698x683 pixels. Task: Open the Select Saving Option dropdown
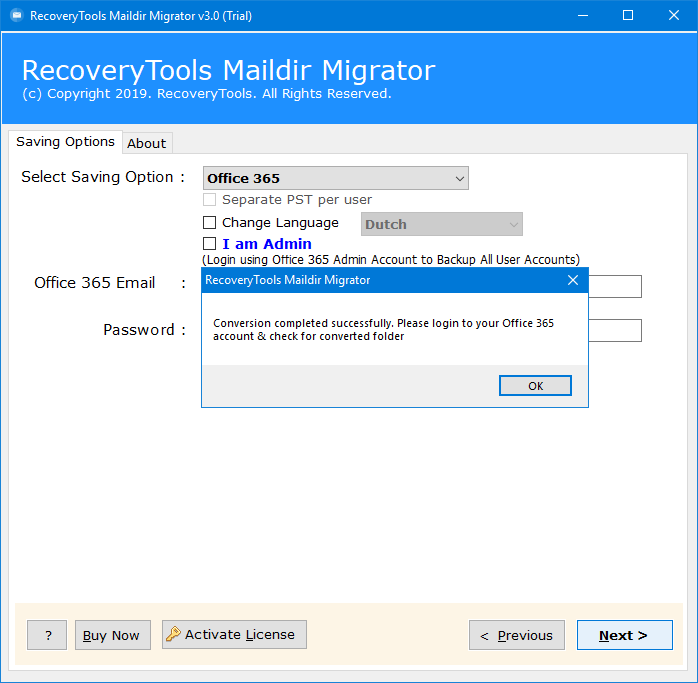[x=336, y=178]
